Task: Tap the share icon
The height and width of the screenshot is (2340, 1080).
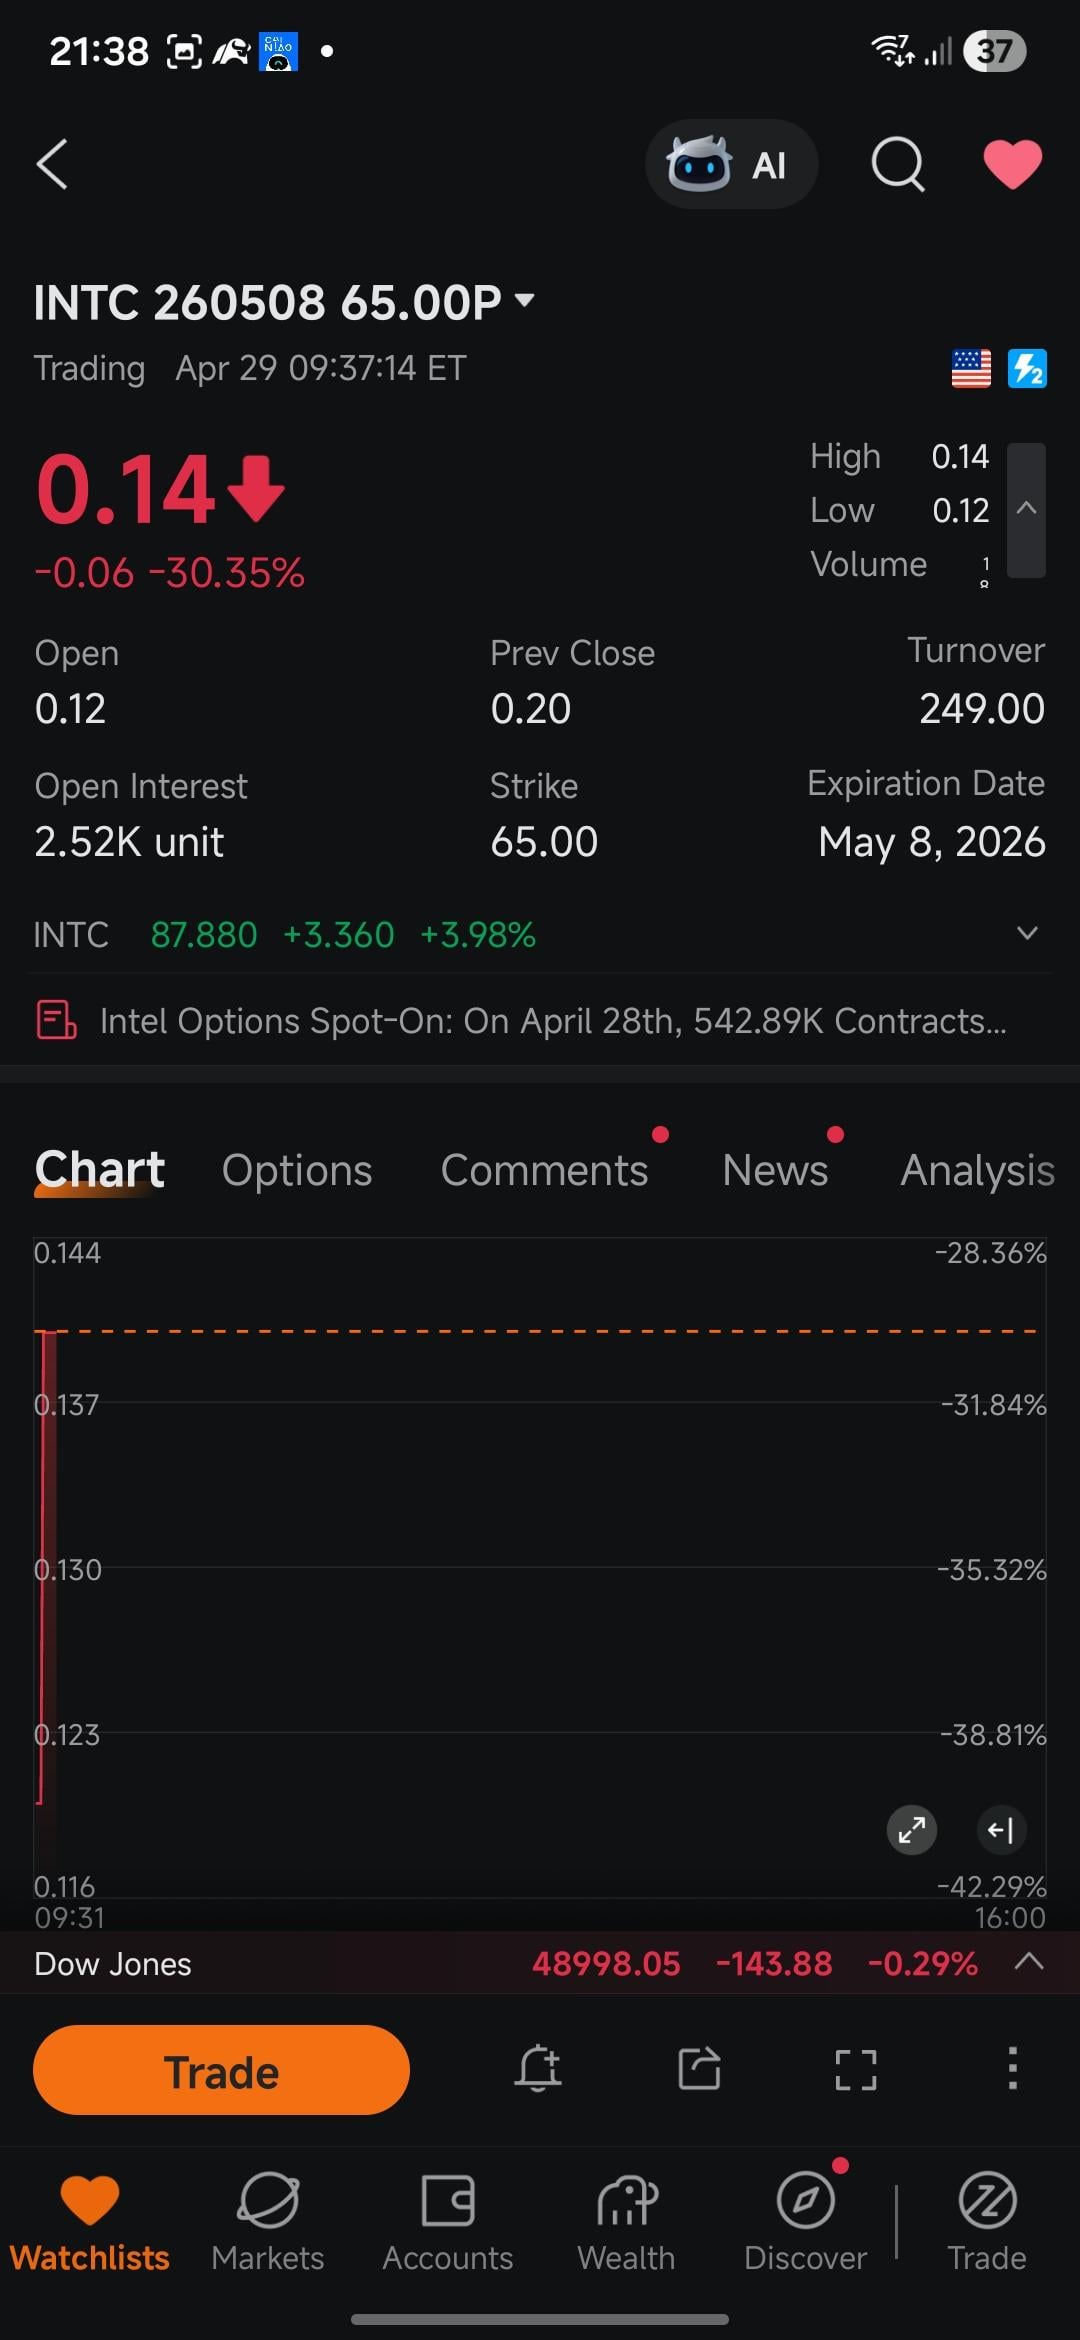Action: pos(699,2068)
